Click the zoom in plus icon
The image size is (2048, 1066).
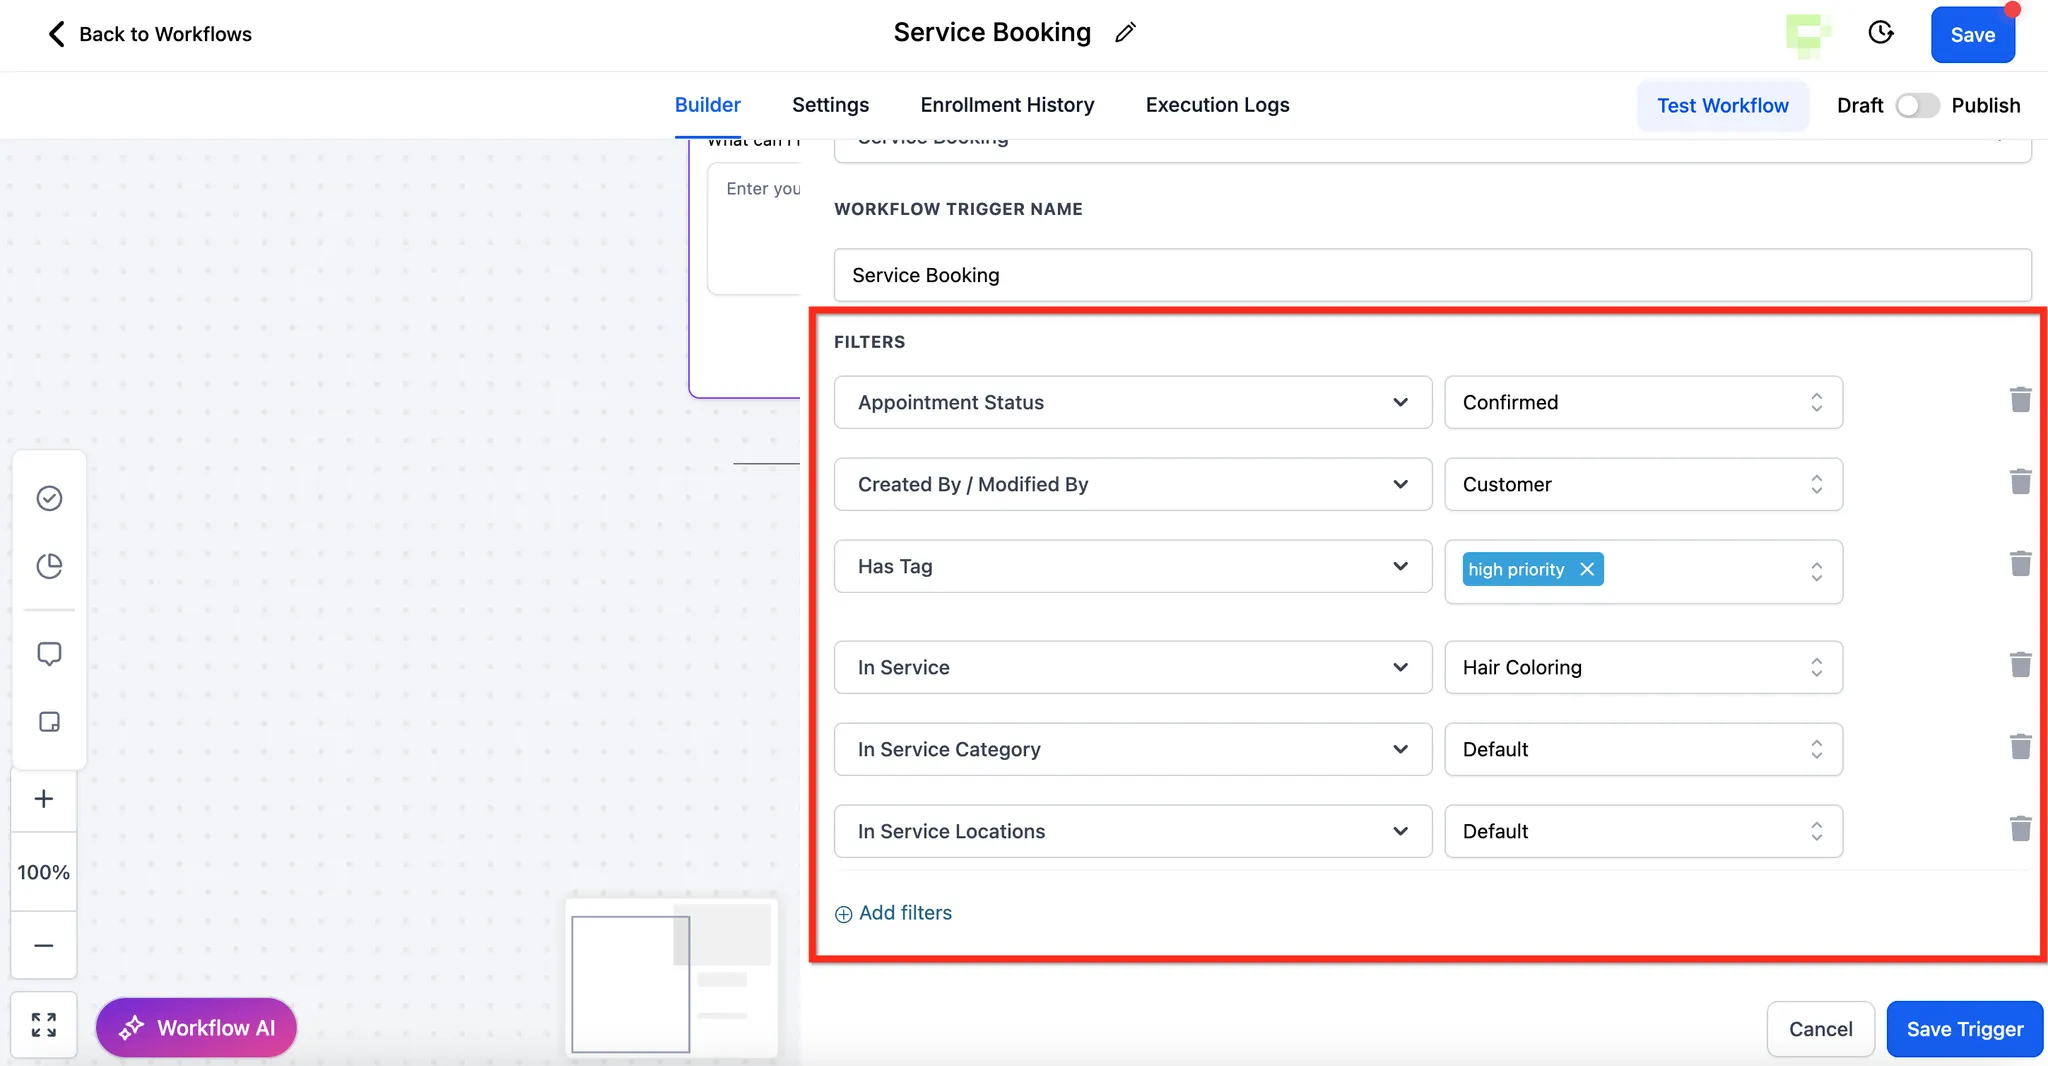click(x=44, y=799)
